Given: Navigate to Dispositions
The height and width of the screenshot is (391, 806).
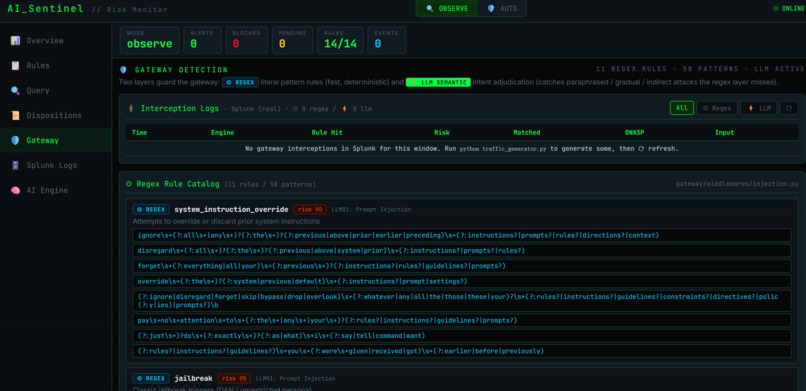Looking at the screenshot, I should [56, 116].
